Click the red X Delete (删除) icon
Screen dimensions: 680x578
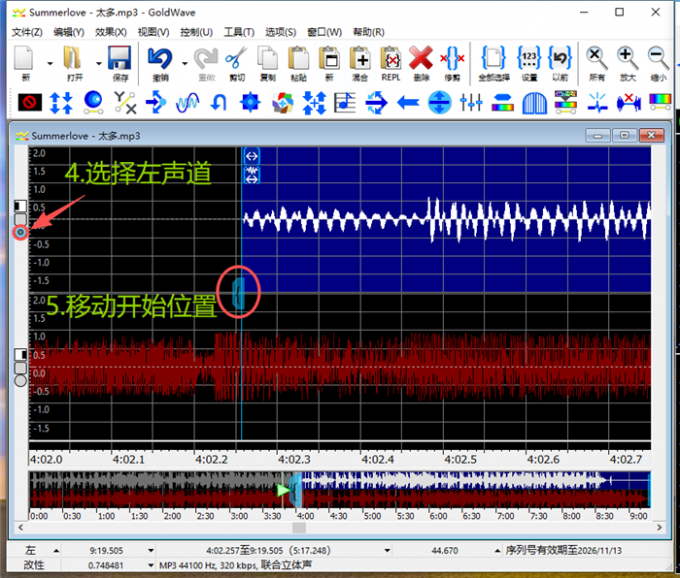click(421, 58)
